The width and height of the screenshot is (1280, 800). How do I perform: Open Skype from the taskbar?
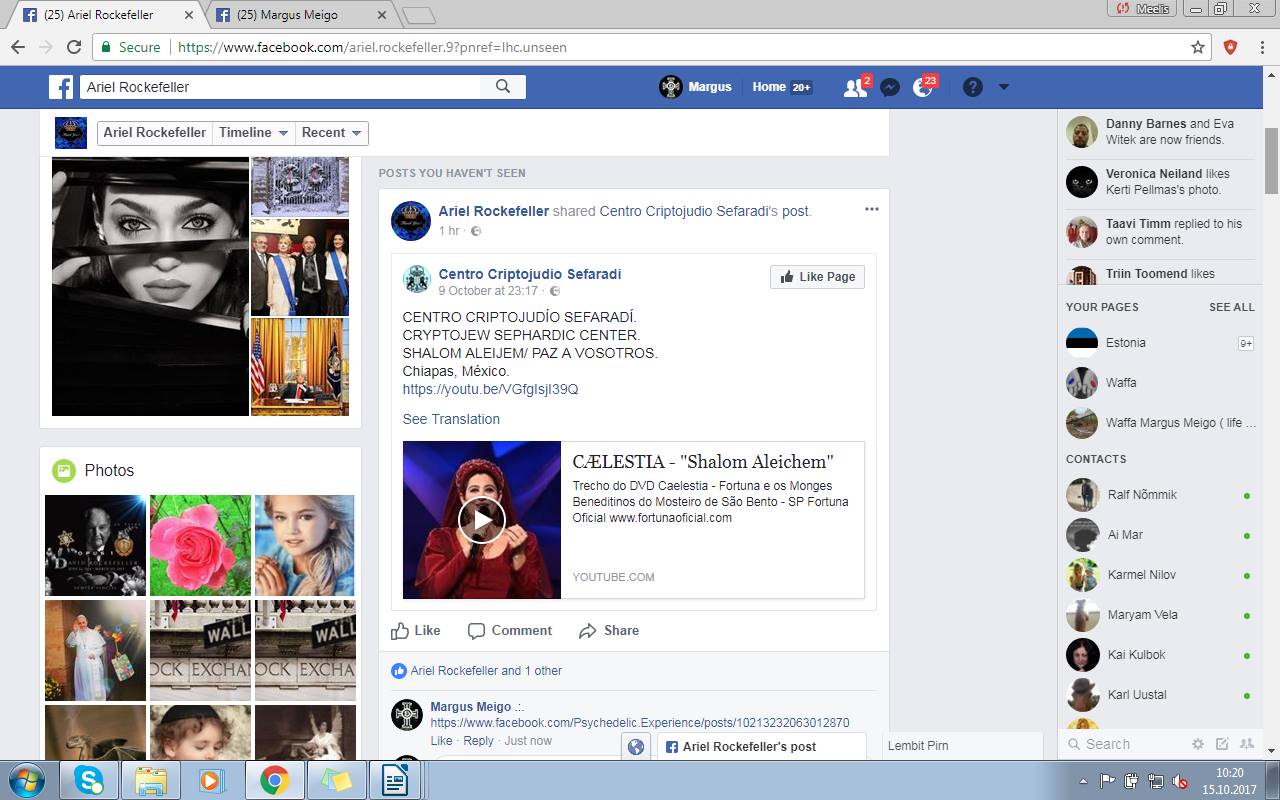(88, 780)
